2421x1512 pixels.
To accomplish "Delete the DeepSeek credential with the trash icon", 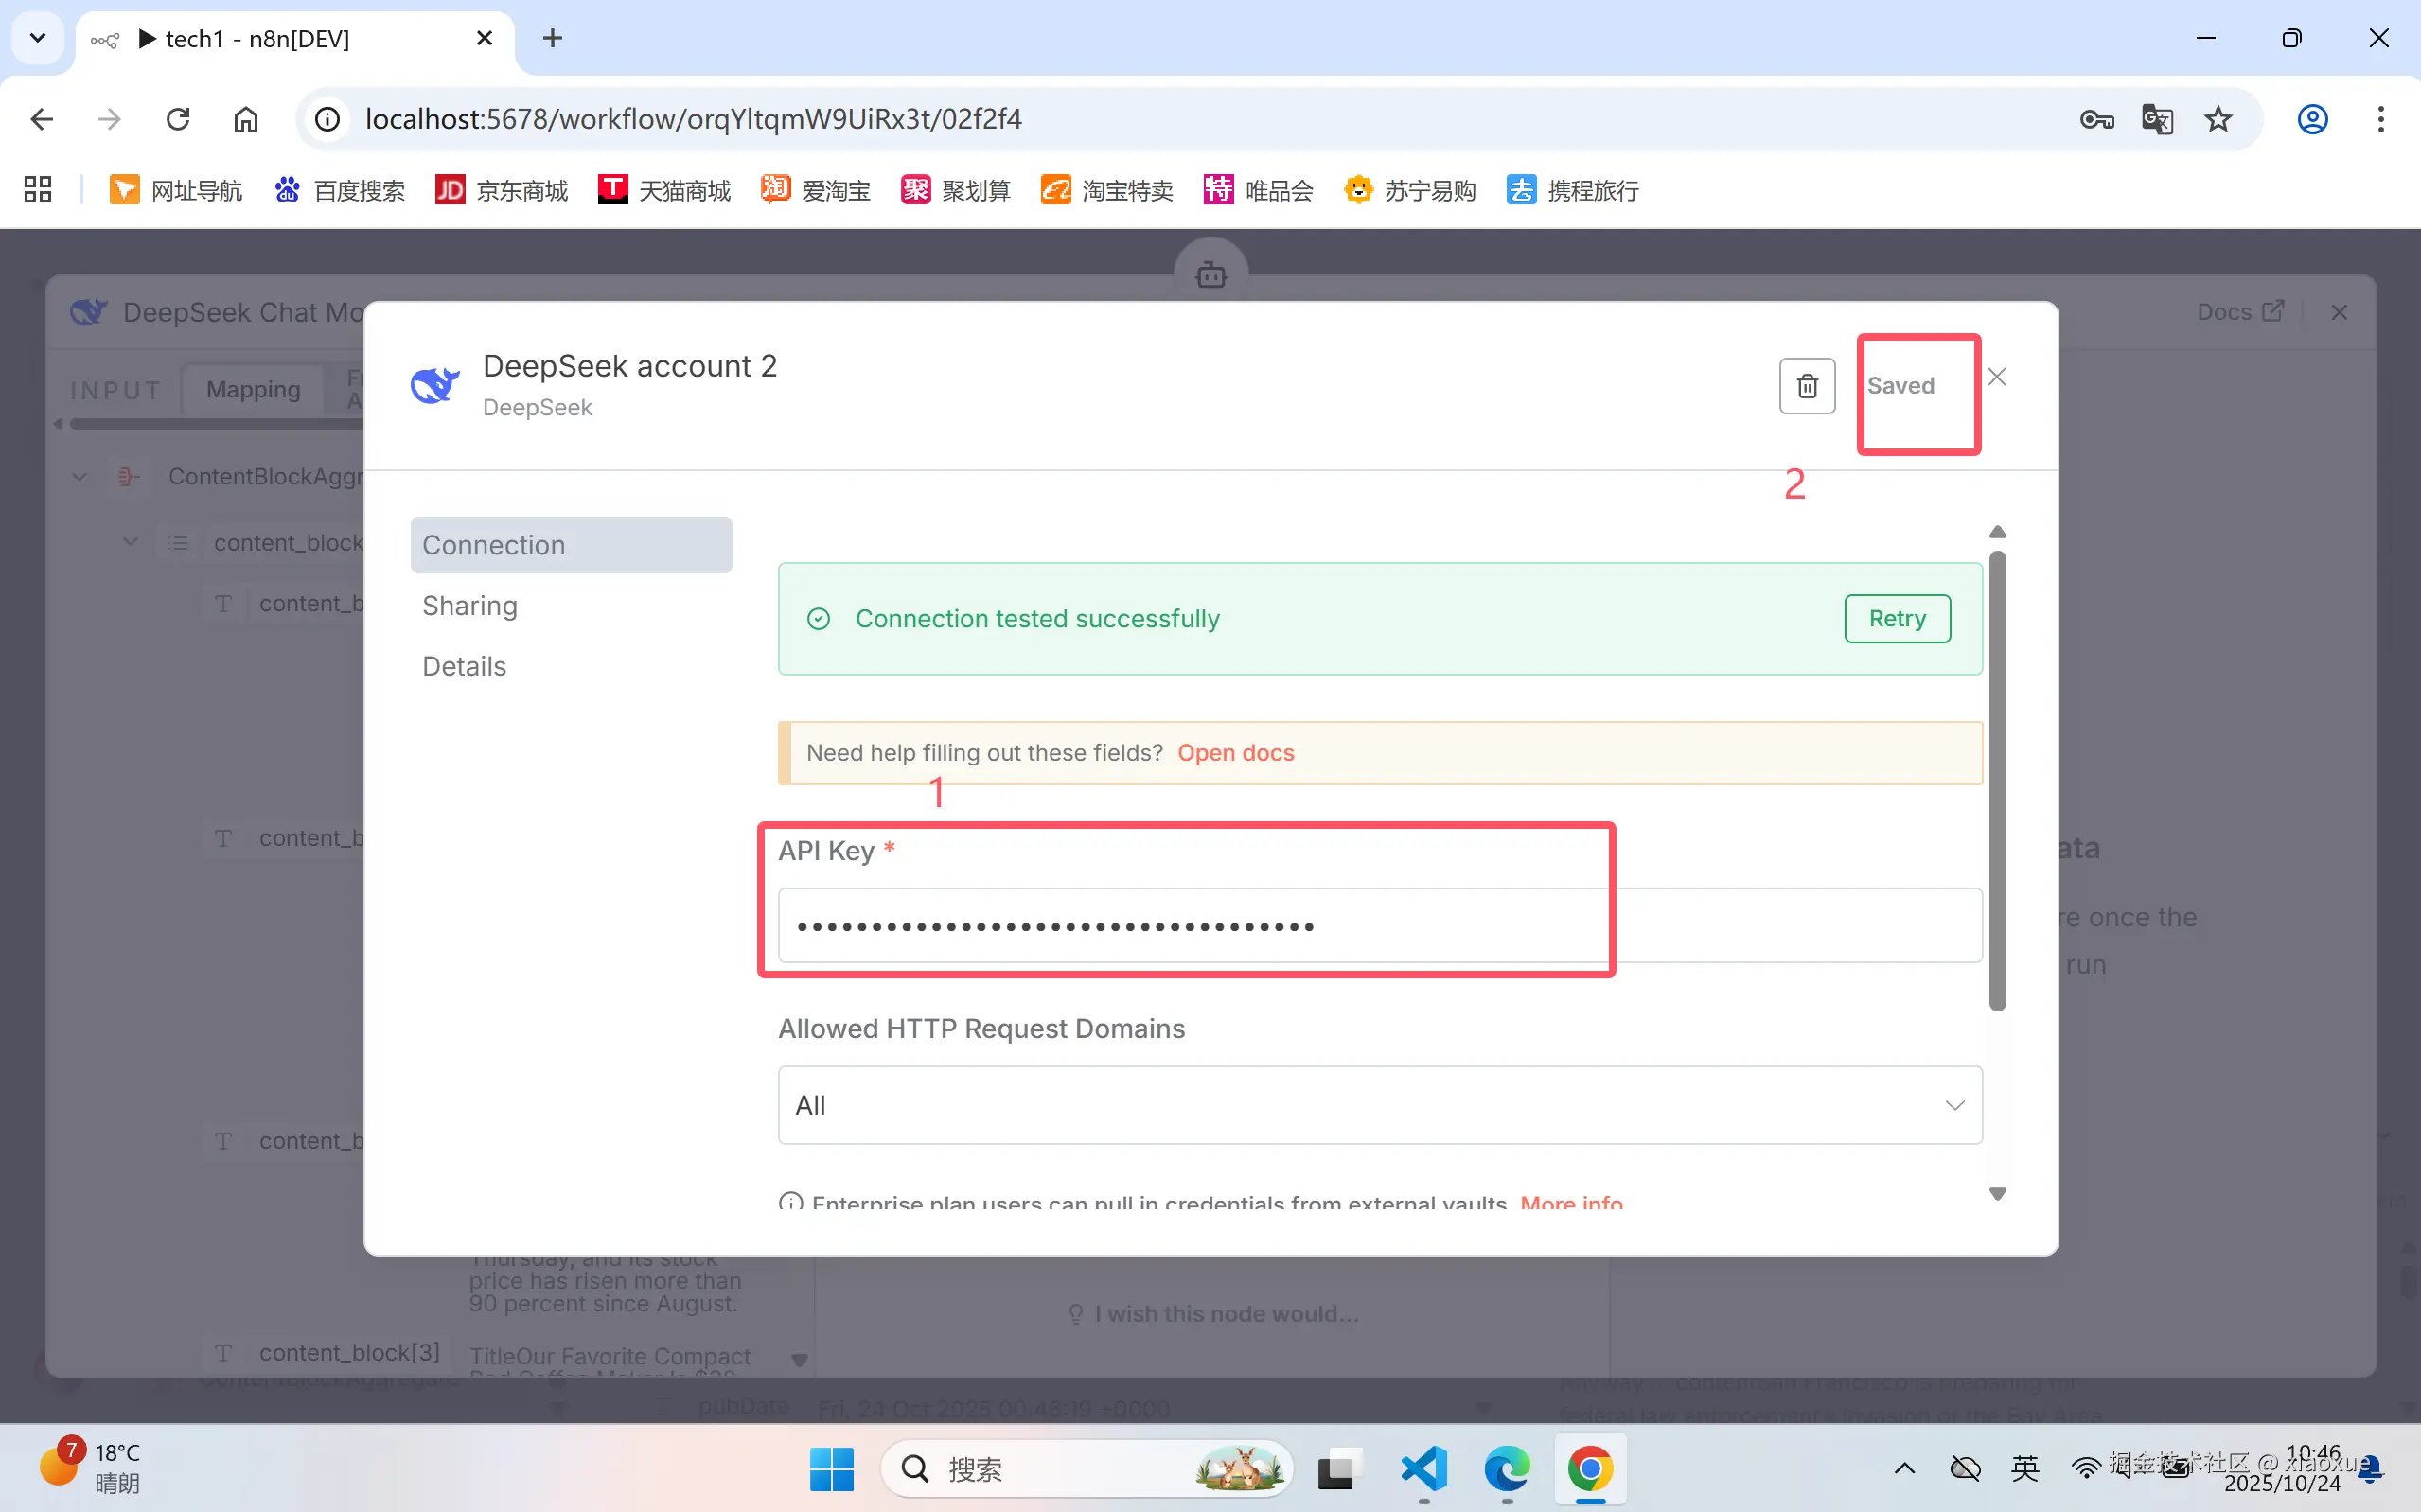I will click(x=1806, y=386).
